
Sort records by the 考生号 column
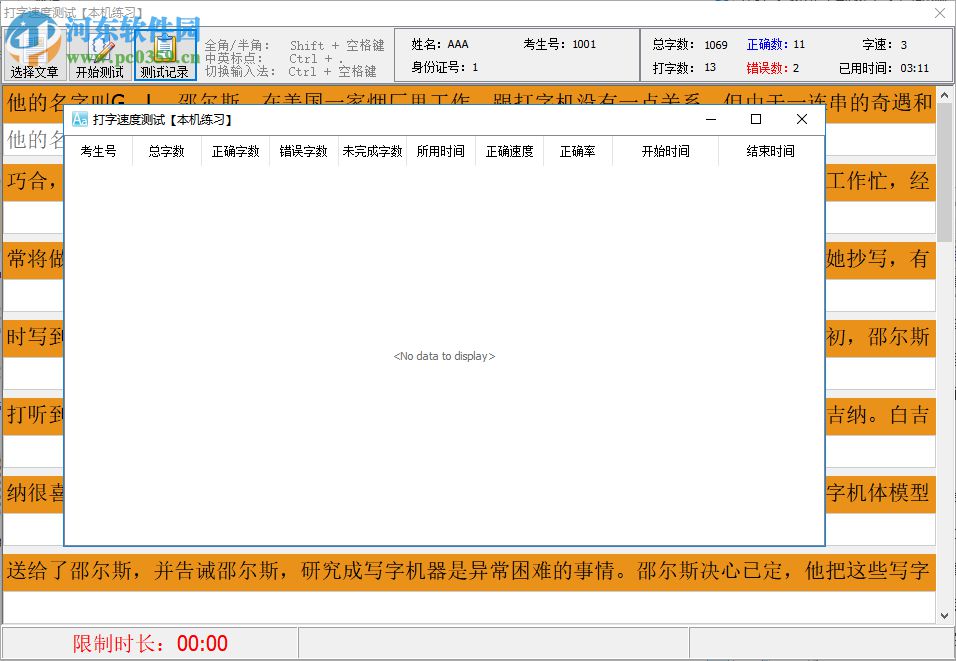(x=98, y=152)
